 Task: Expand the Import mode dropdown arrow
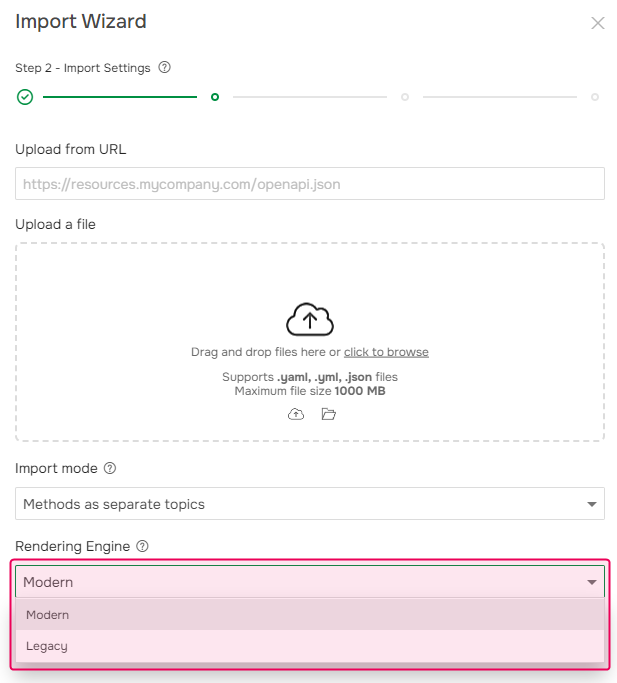pyautogui.click(x=592, y=504)
